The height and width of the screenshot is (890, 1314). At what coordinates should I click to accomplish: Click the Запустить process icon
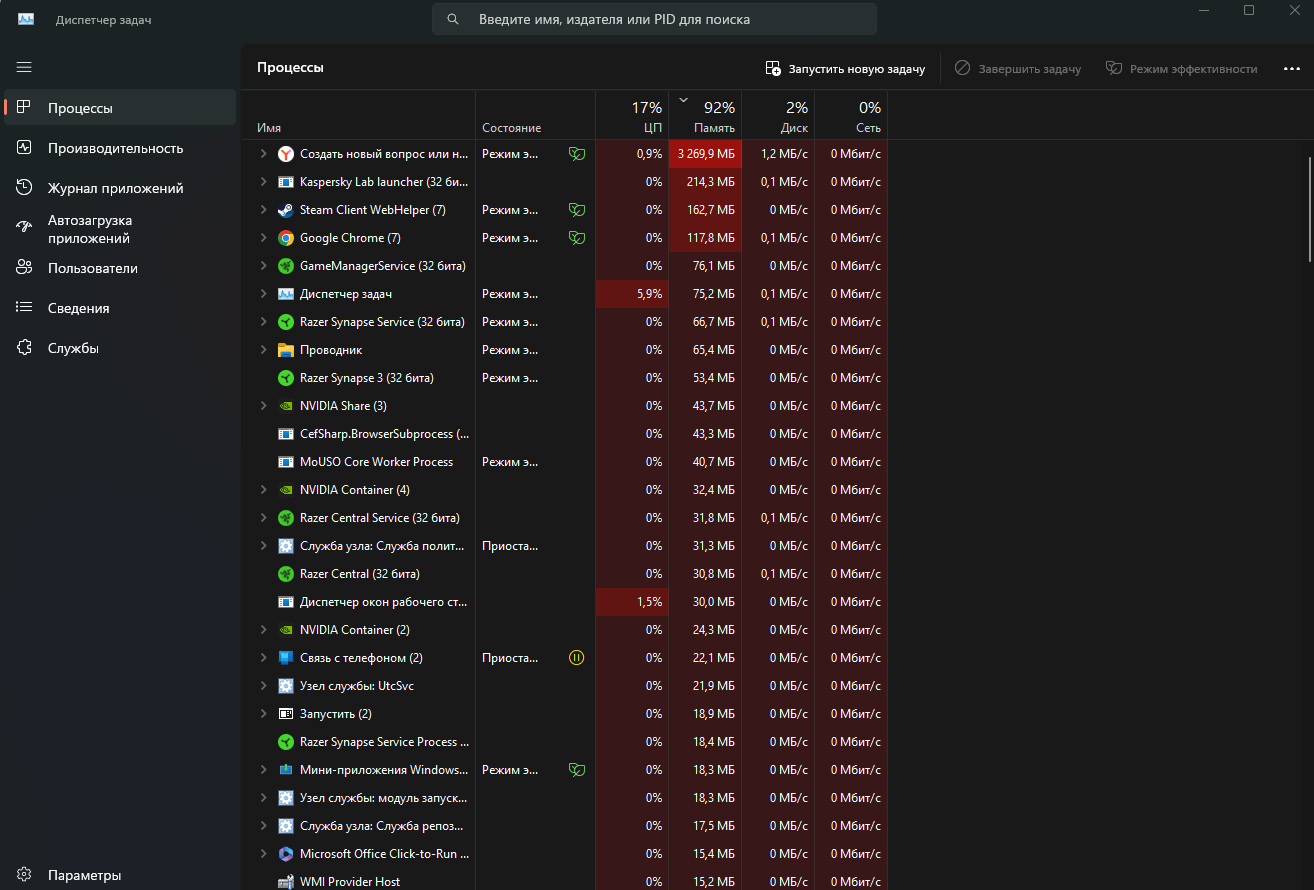click(286, 714)
